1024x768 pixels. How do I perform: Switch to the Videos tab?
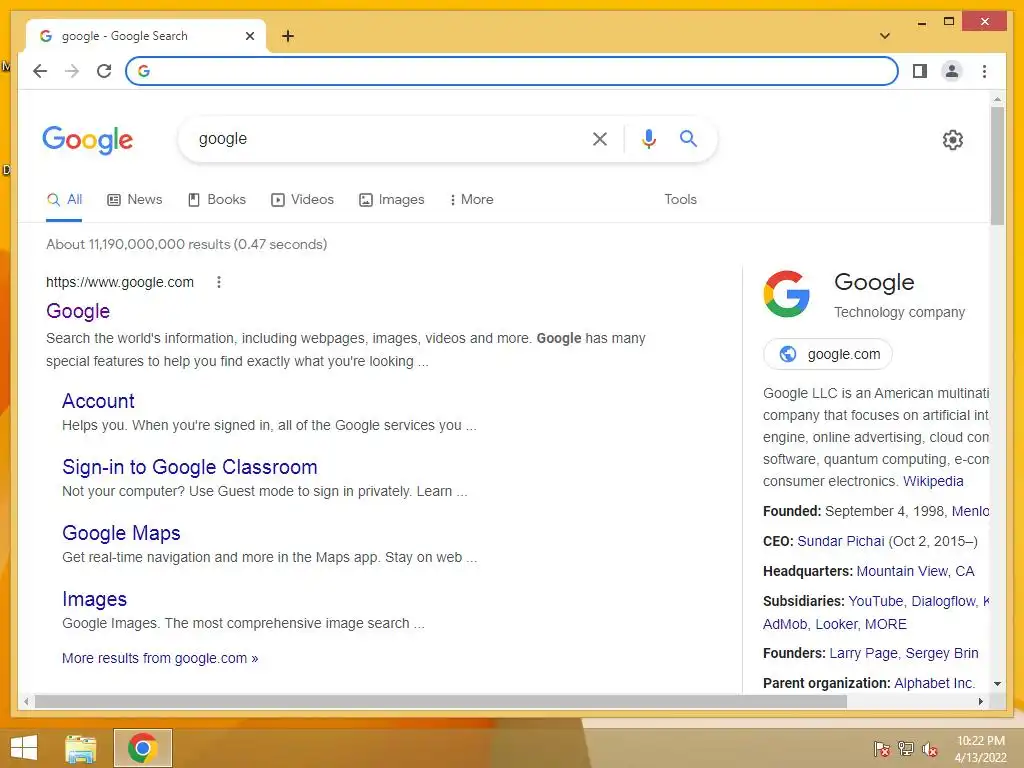(302, 200)
